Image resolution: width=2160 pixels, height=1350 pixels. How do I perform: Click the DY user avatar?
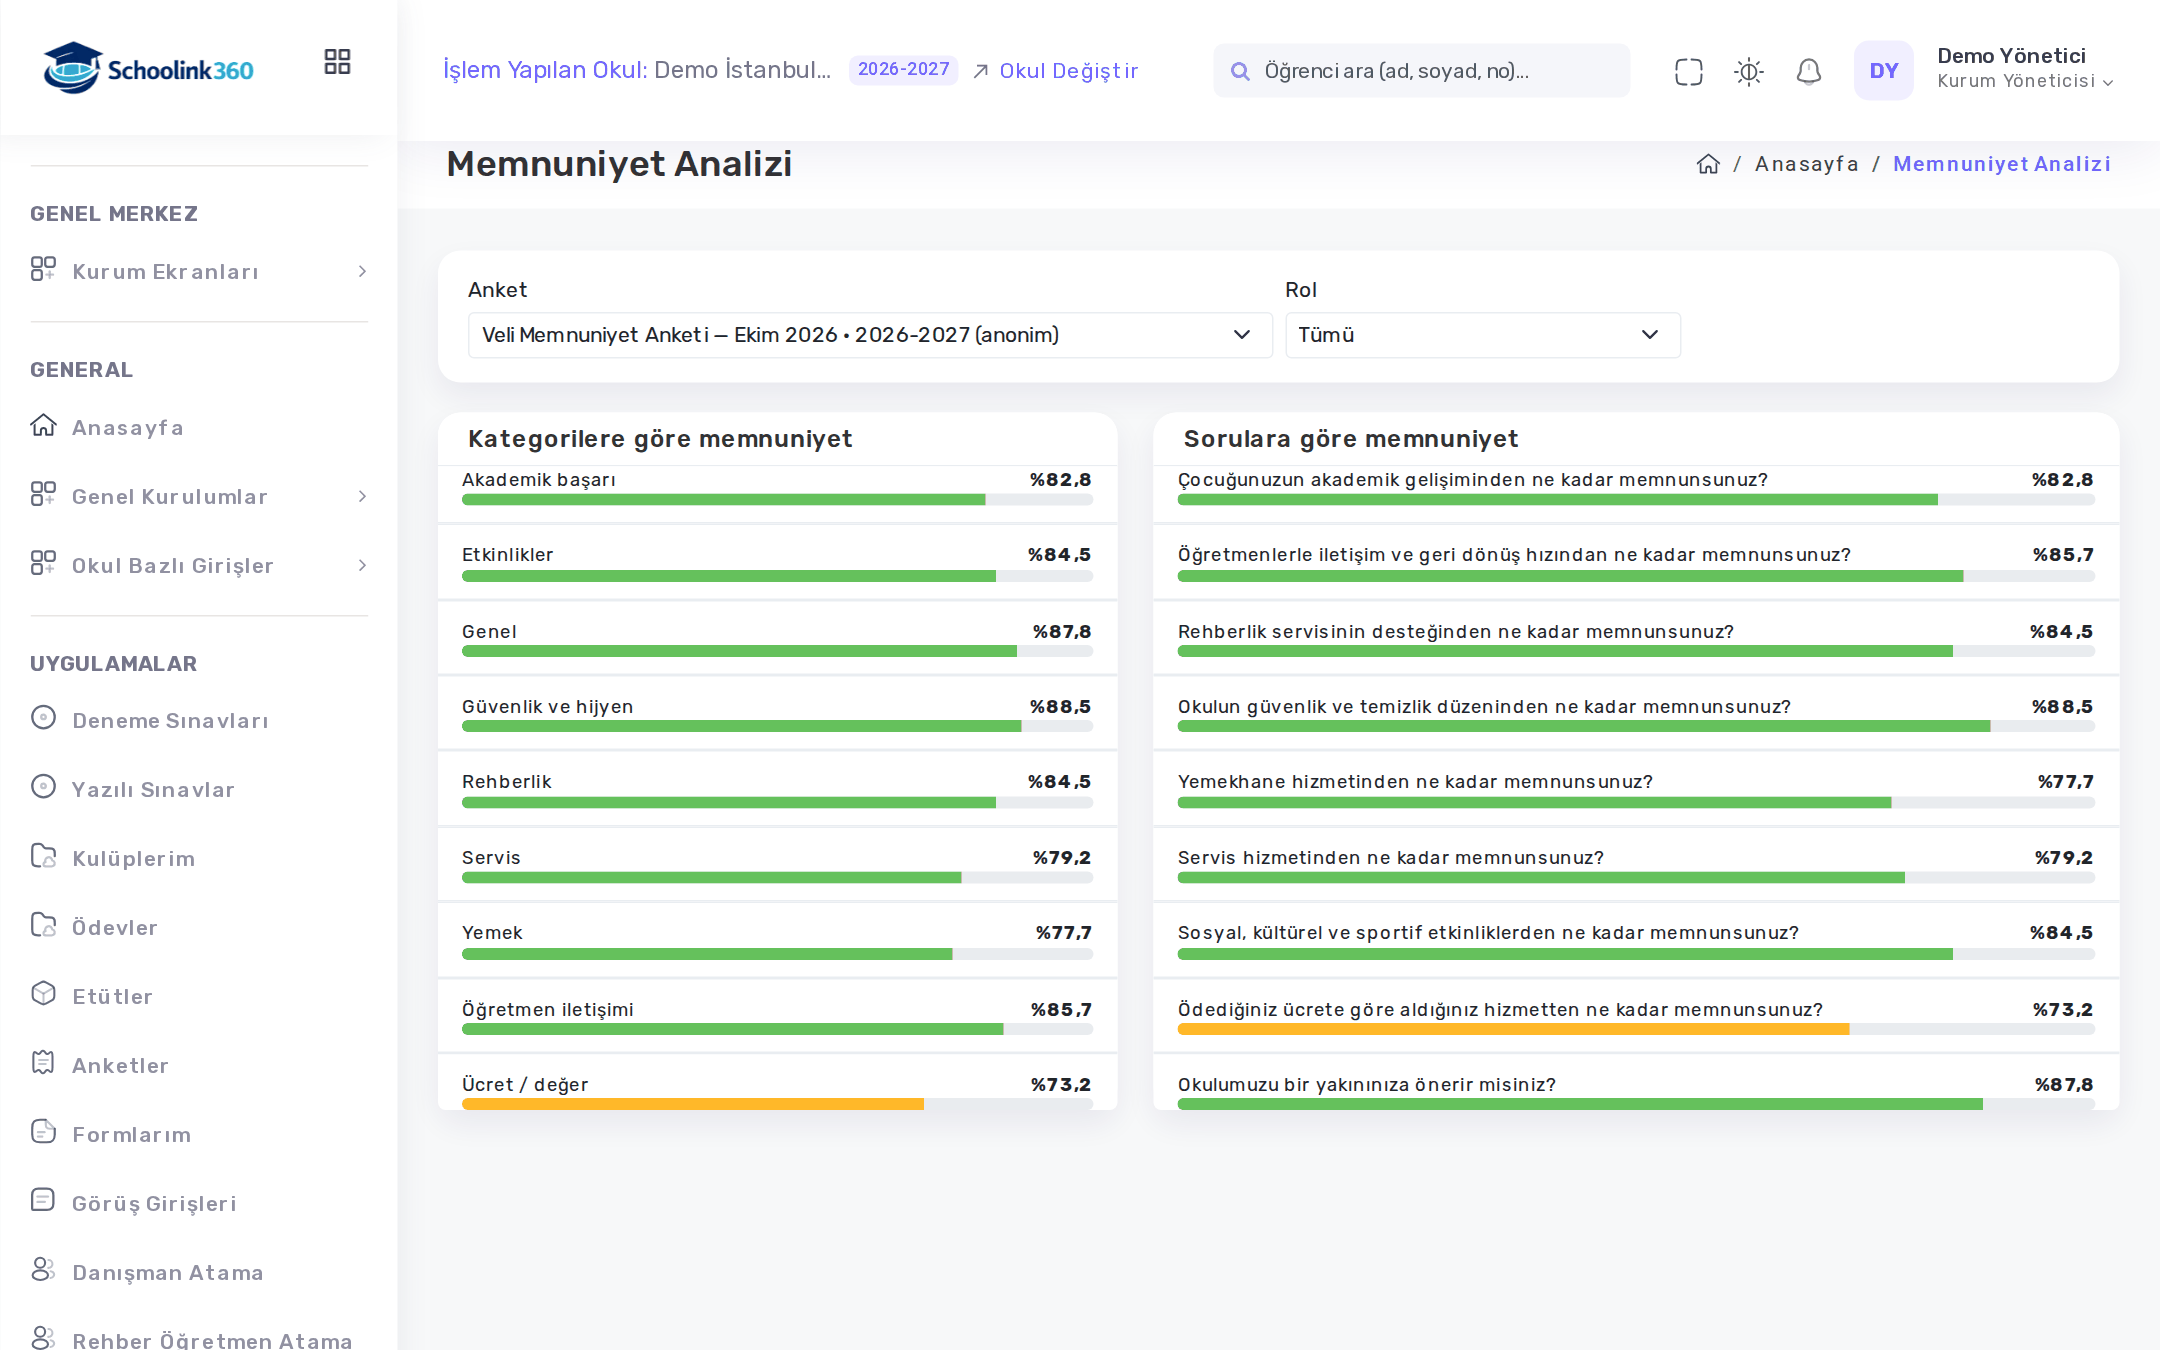[x=1883, y=70]
